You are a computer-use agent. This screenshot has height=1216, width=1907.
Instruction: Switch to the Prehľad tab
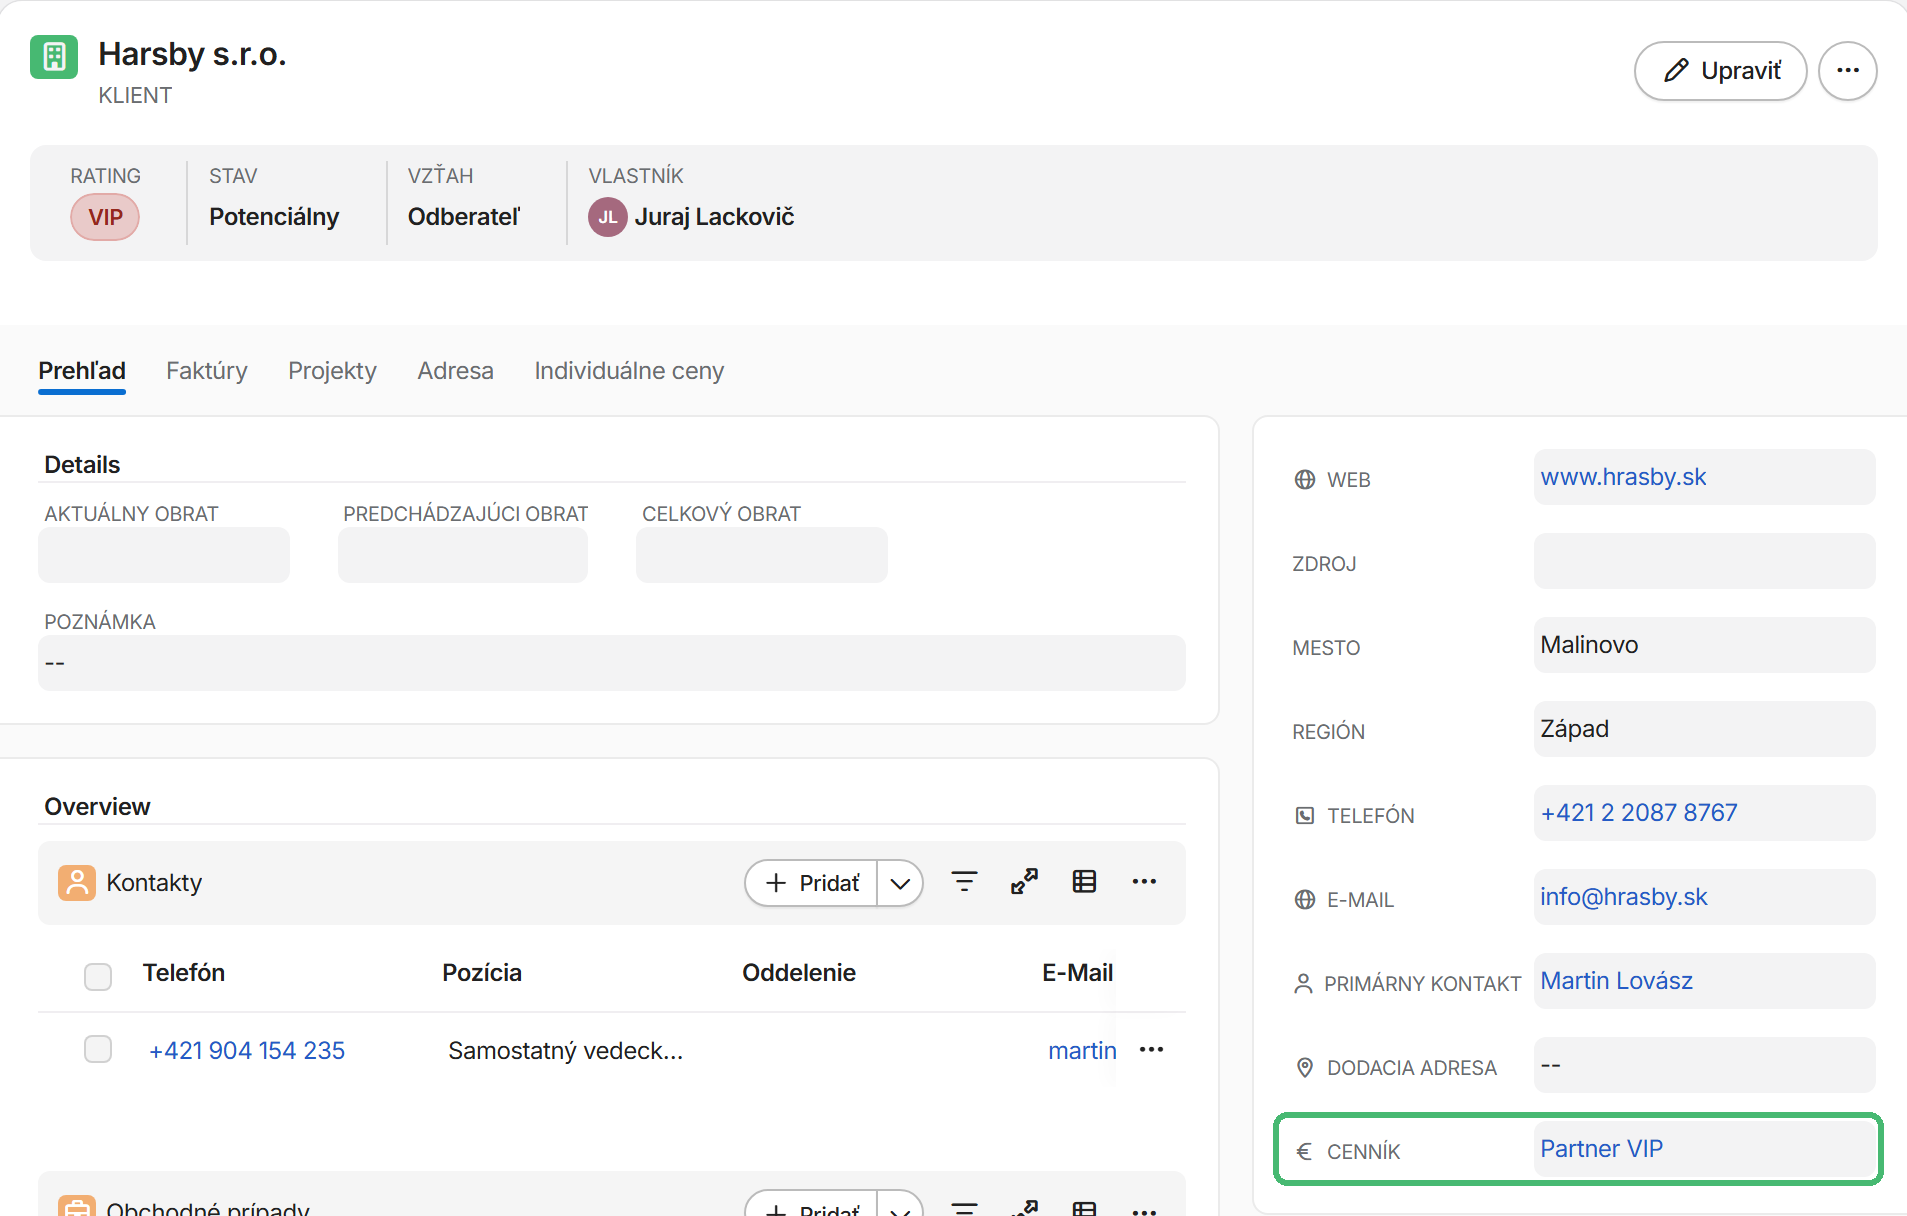point(82,371)
